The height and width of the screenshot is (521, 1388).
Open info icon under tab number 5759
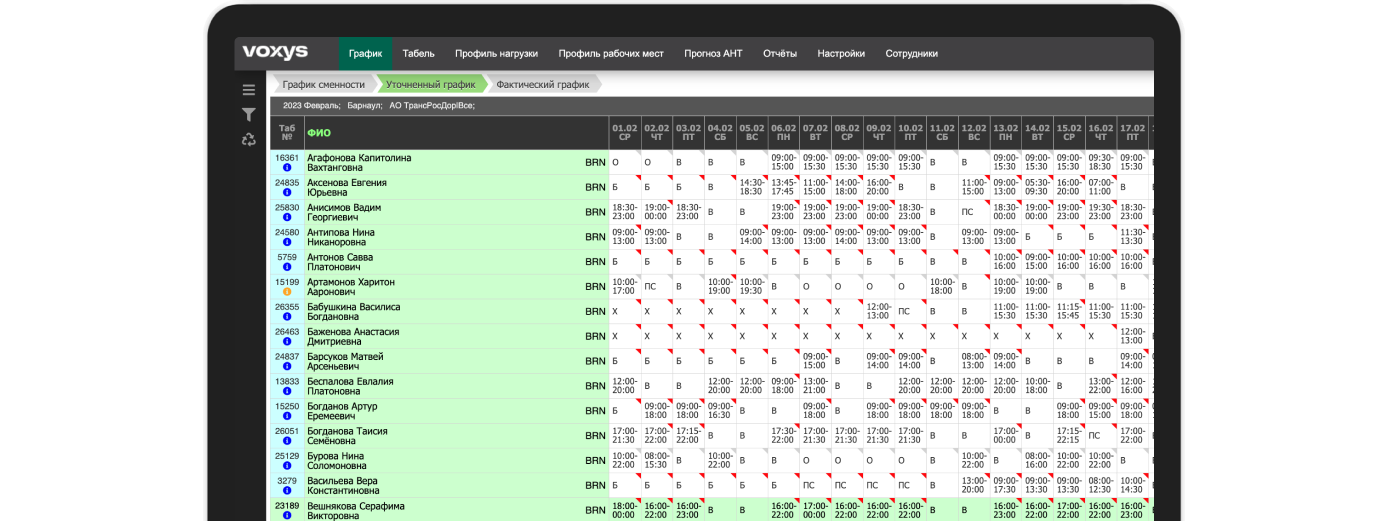[287, 267]
